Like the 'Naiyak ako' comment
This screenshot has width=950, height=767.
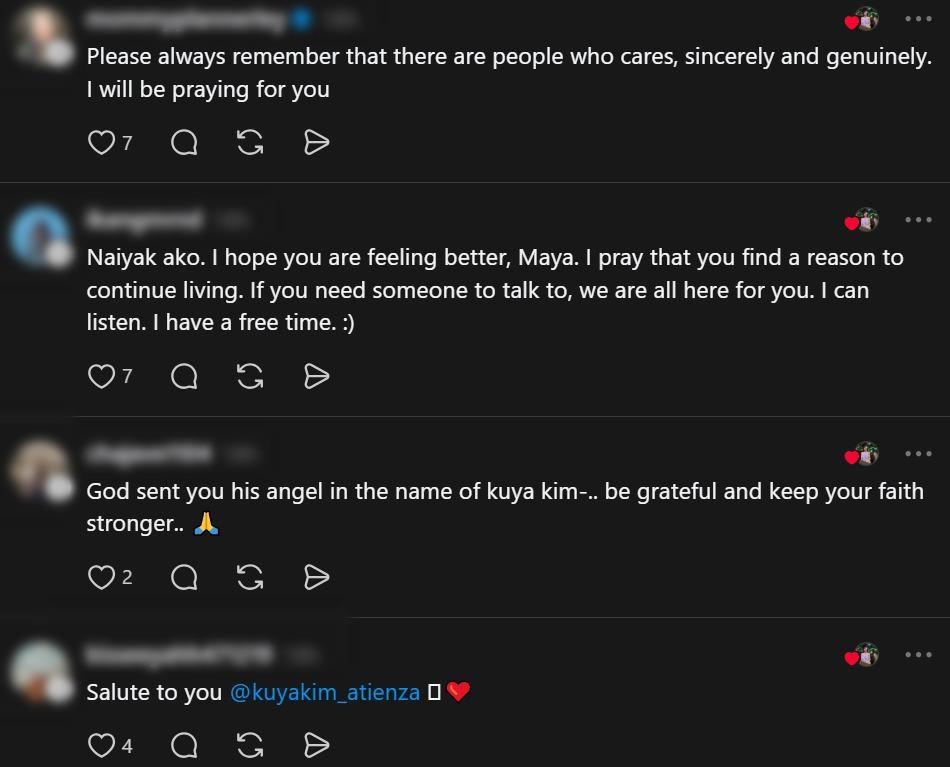[101, 376]
